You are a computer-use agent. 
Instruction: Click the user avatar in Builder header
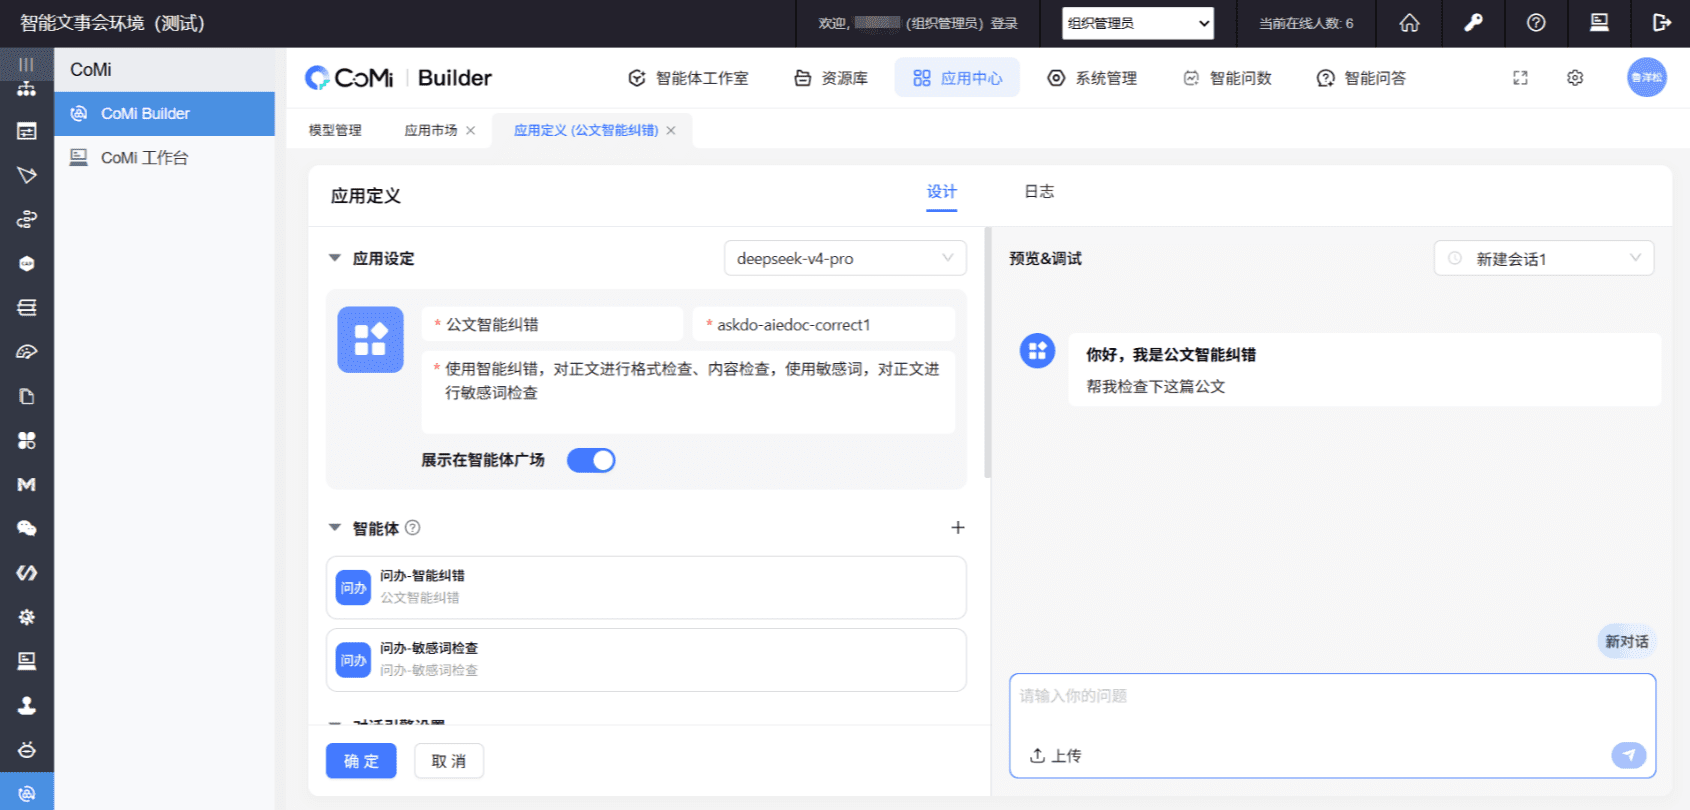[x=1646, y=77]
